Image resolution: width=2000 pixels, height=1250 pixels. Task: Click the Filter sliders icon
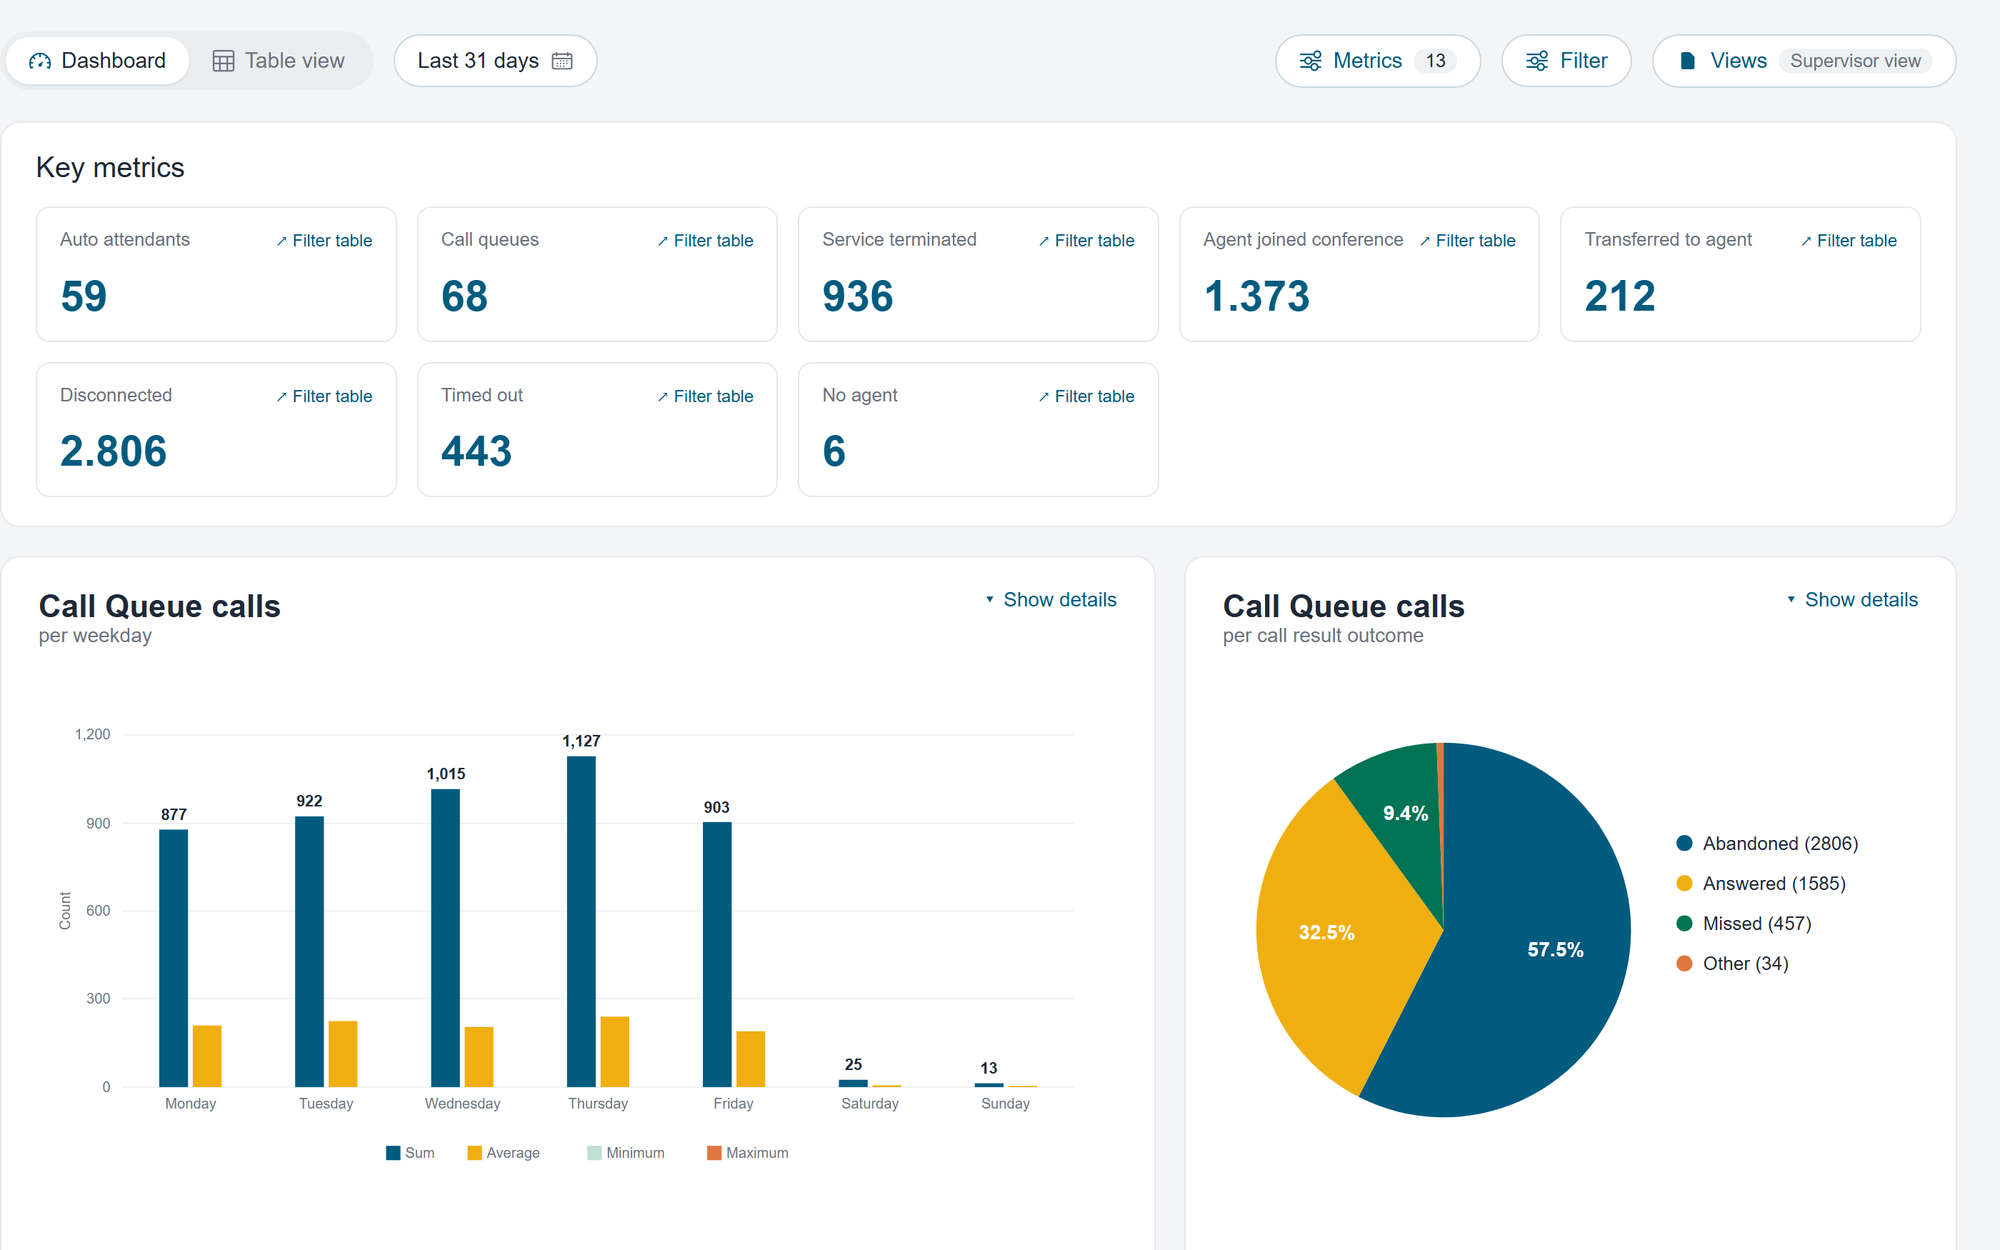coord(1537,61)
